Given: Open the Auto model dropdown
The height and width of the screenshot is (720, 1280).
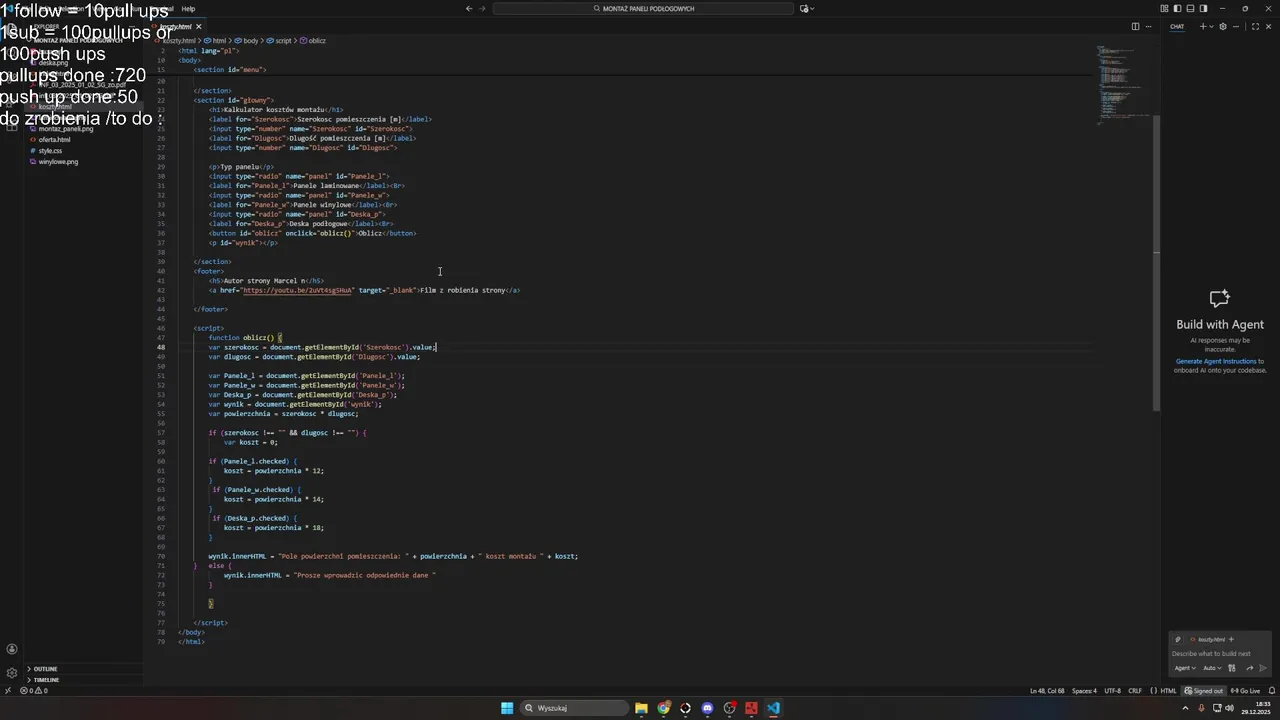Looking at the screenshot, I should tap(1212, 668).
